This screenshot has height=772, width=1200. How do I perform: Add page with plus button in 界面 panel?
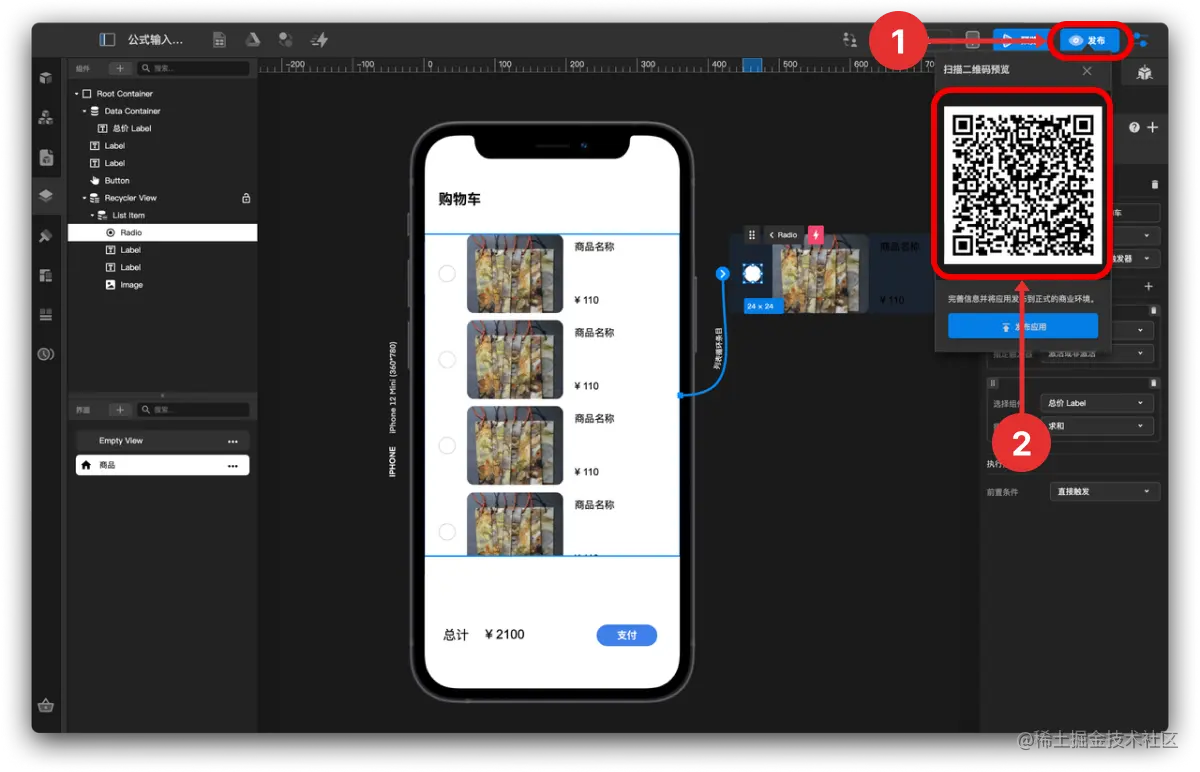click(119, 410)
